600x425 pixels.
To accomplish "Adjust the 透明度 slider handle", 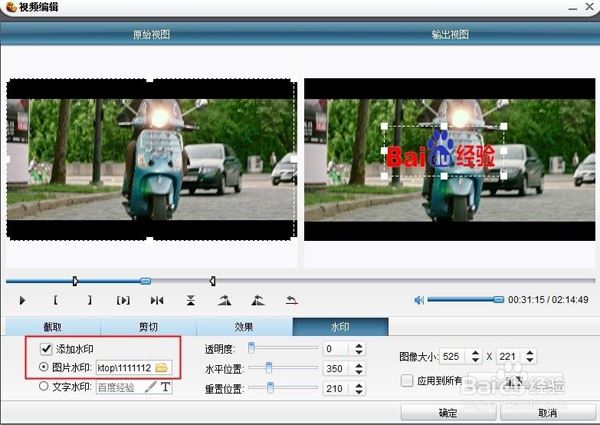I will pyautogui.click(x=251, y=348).
